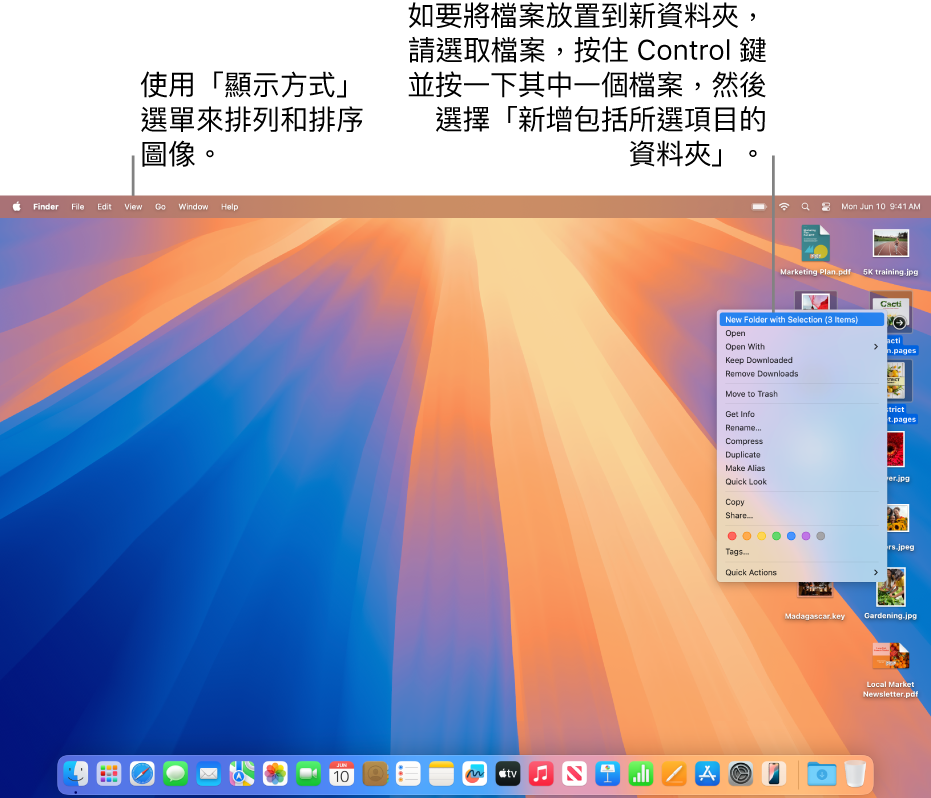Screen dimensions: 931x798
Task: Click the battery status icon
Action: tap(759, 207)
